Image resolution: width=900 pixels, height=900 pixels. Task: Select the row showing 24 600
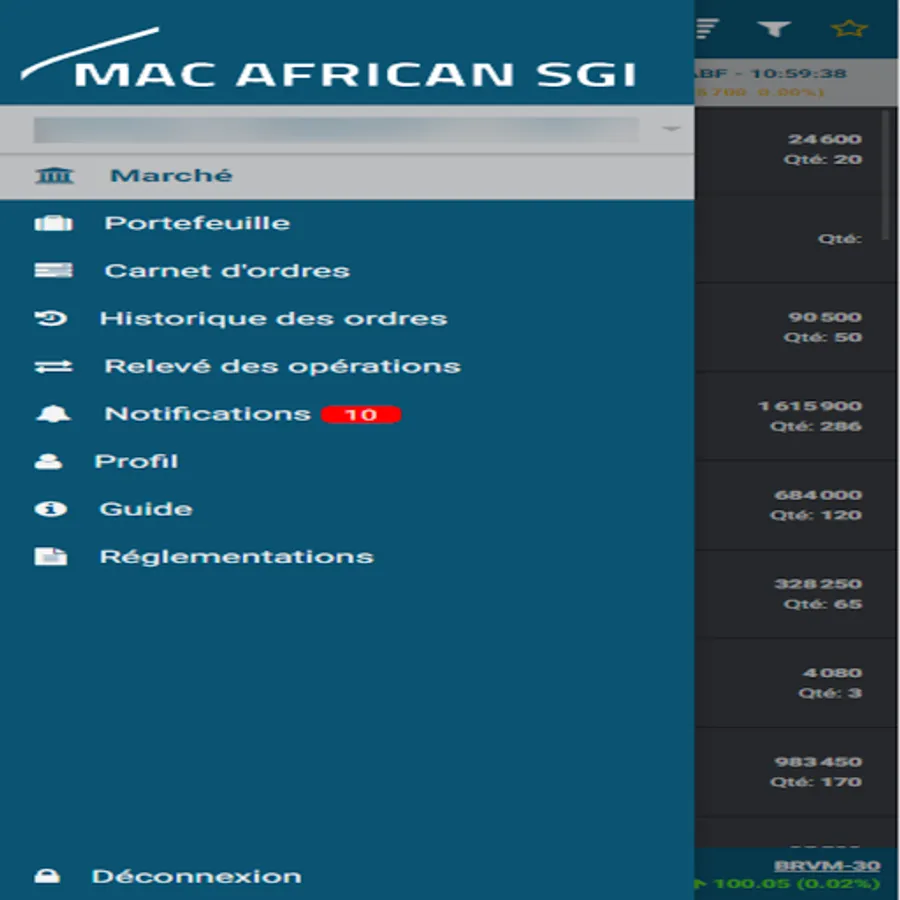point(795,149)
